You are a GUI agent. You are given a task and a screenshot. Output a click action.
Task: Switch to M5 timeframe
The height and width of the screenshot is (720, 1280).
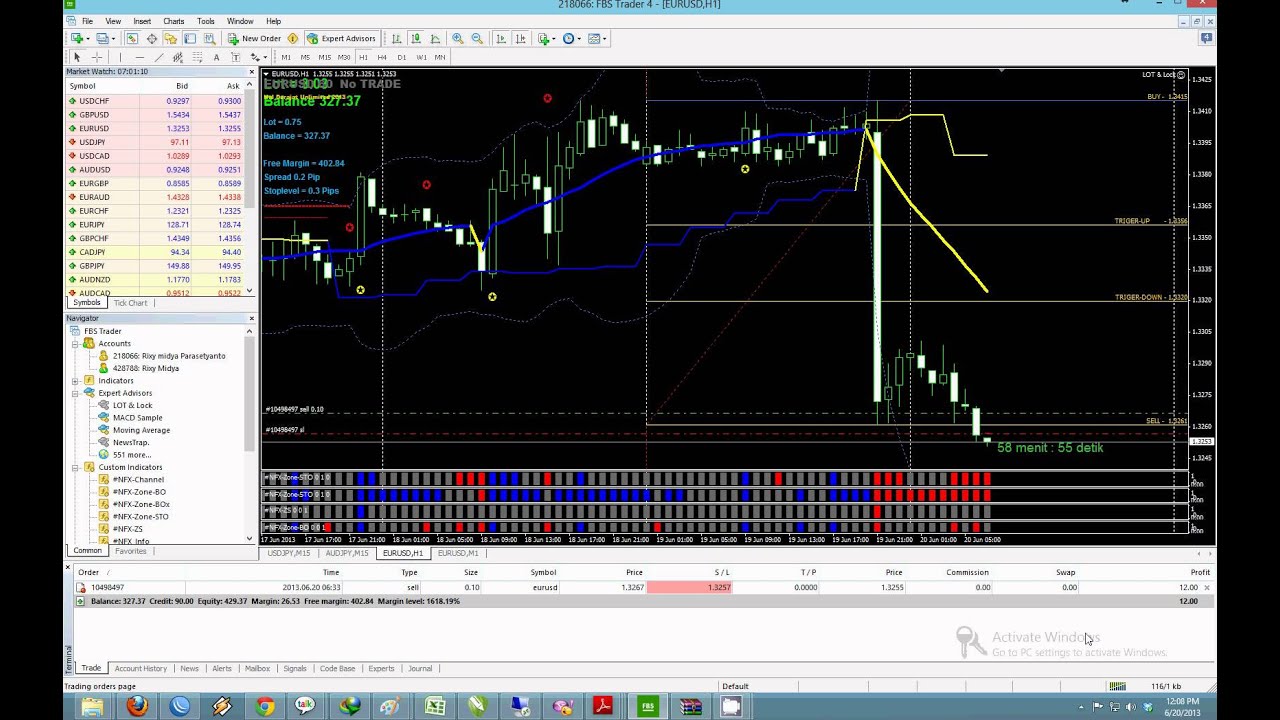[305, 57]
